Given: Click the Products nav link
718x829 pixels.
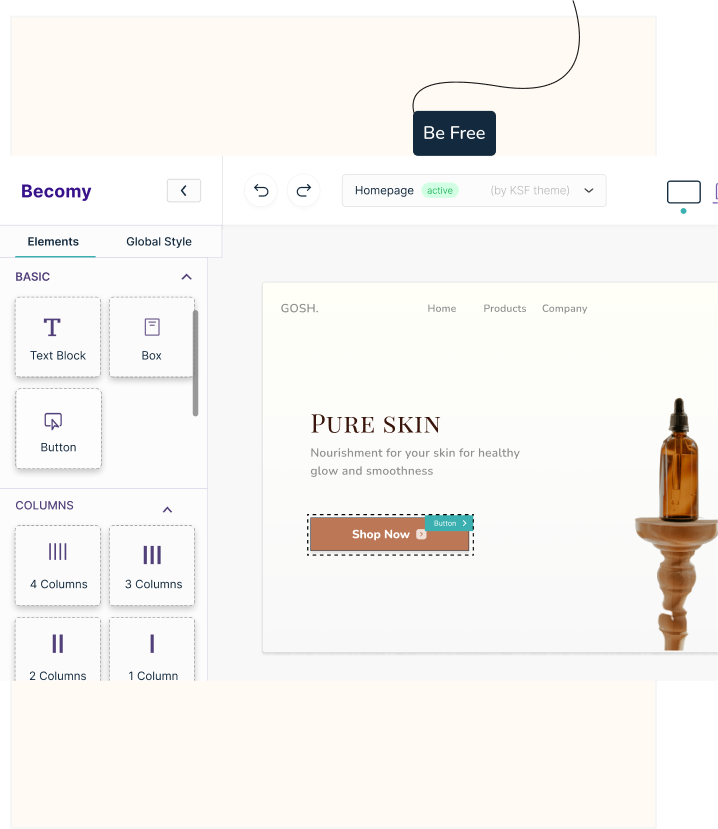Looking at the screenshot, I should point(504,309).
